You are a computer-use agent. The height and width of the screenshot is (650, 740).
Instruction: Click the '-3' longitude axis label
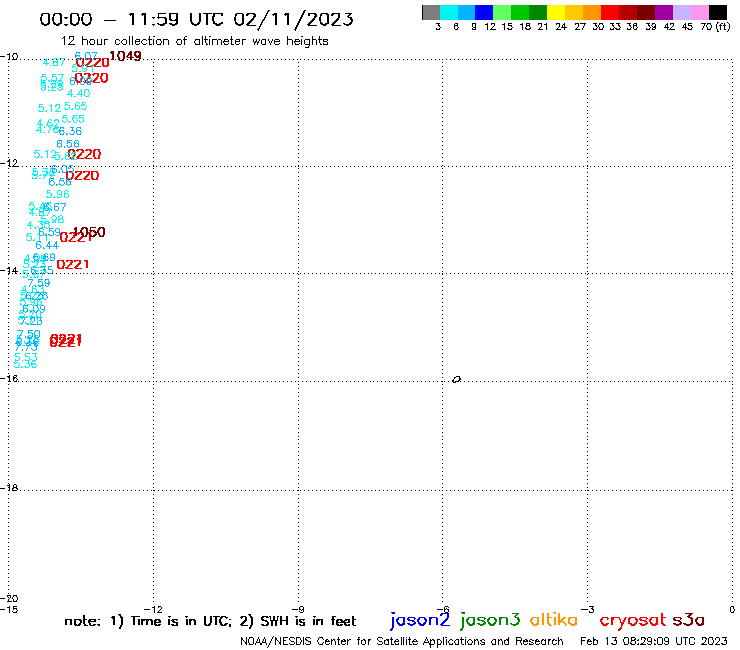588,609
